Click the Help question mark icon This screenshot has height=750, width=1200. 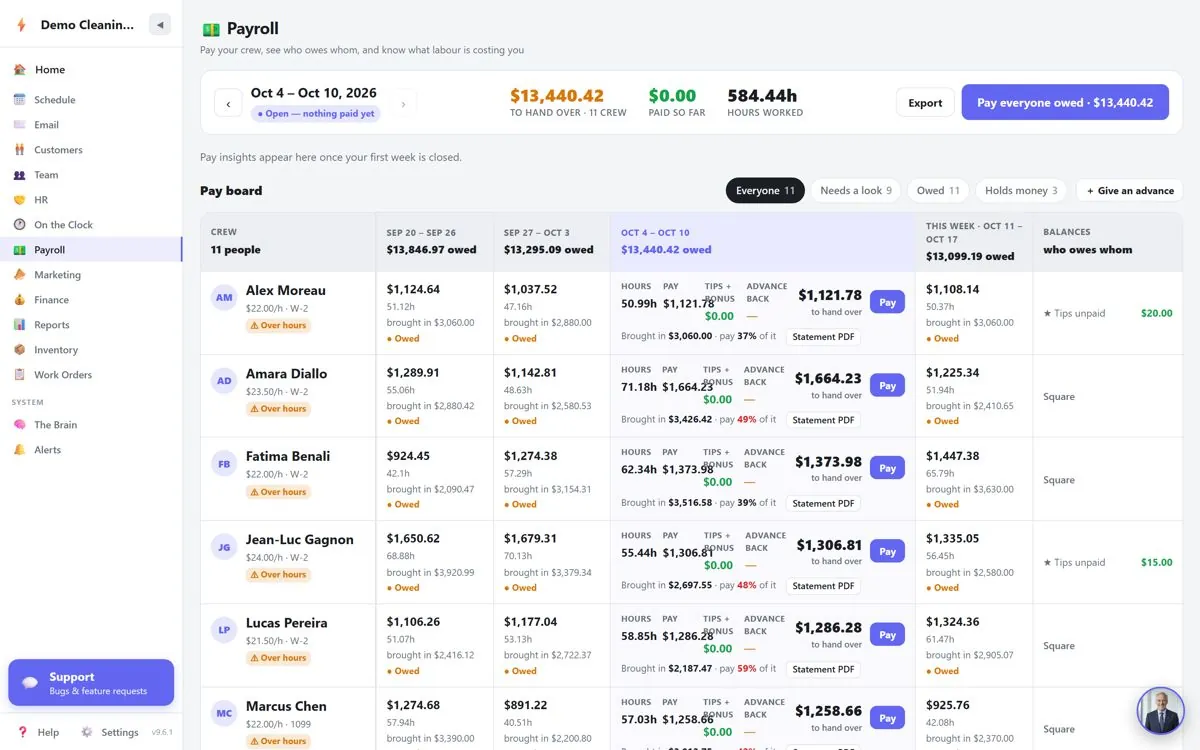coord(23,732)
